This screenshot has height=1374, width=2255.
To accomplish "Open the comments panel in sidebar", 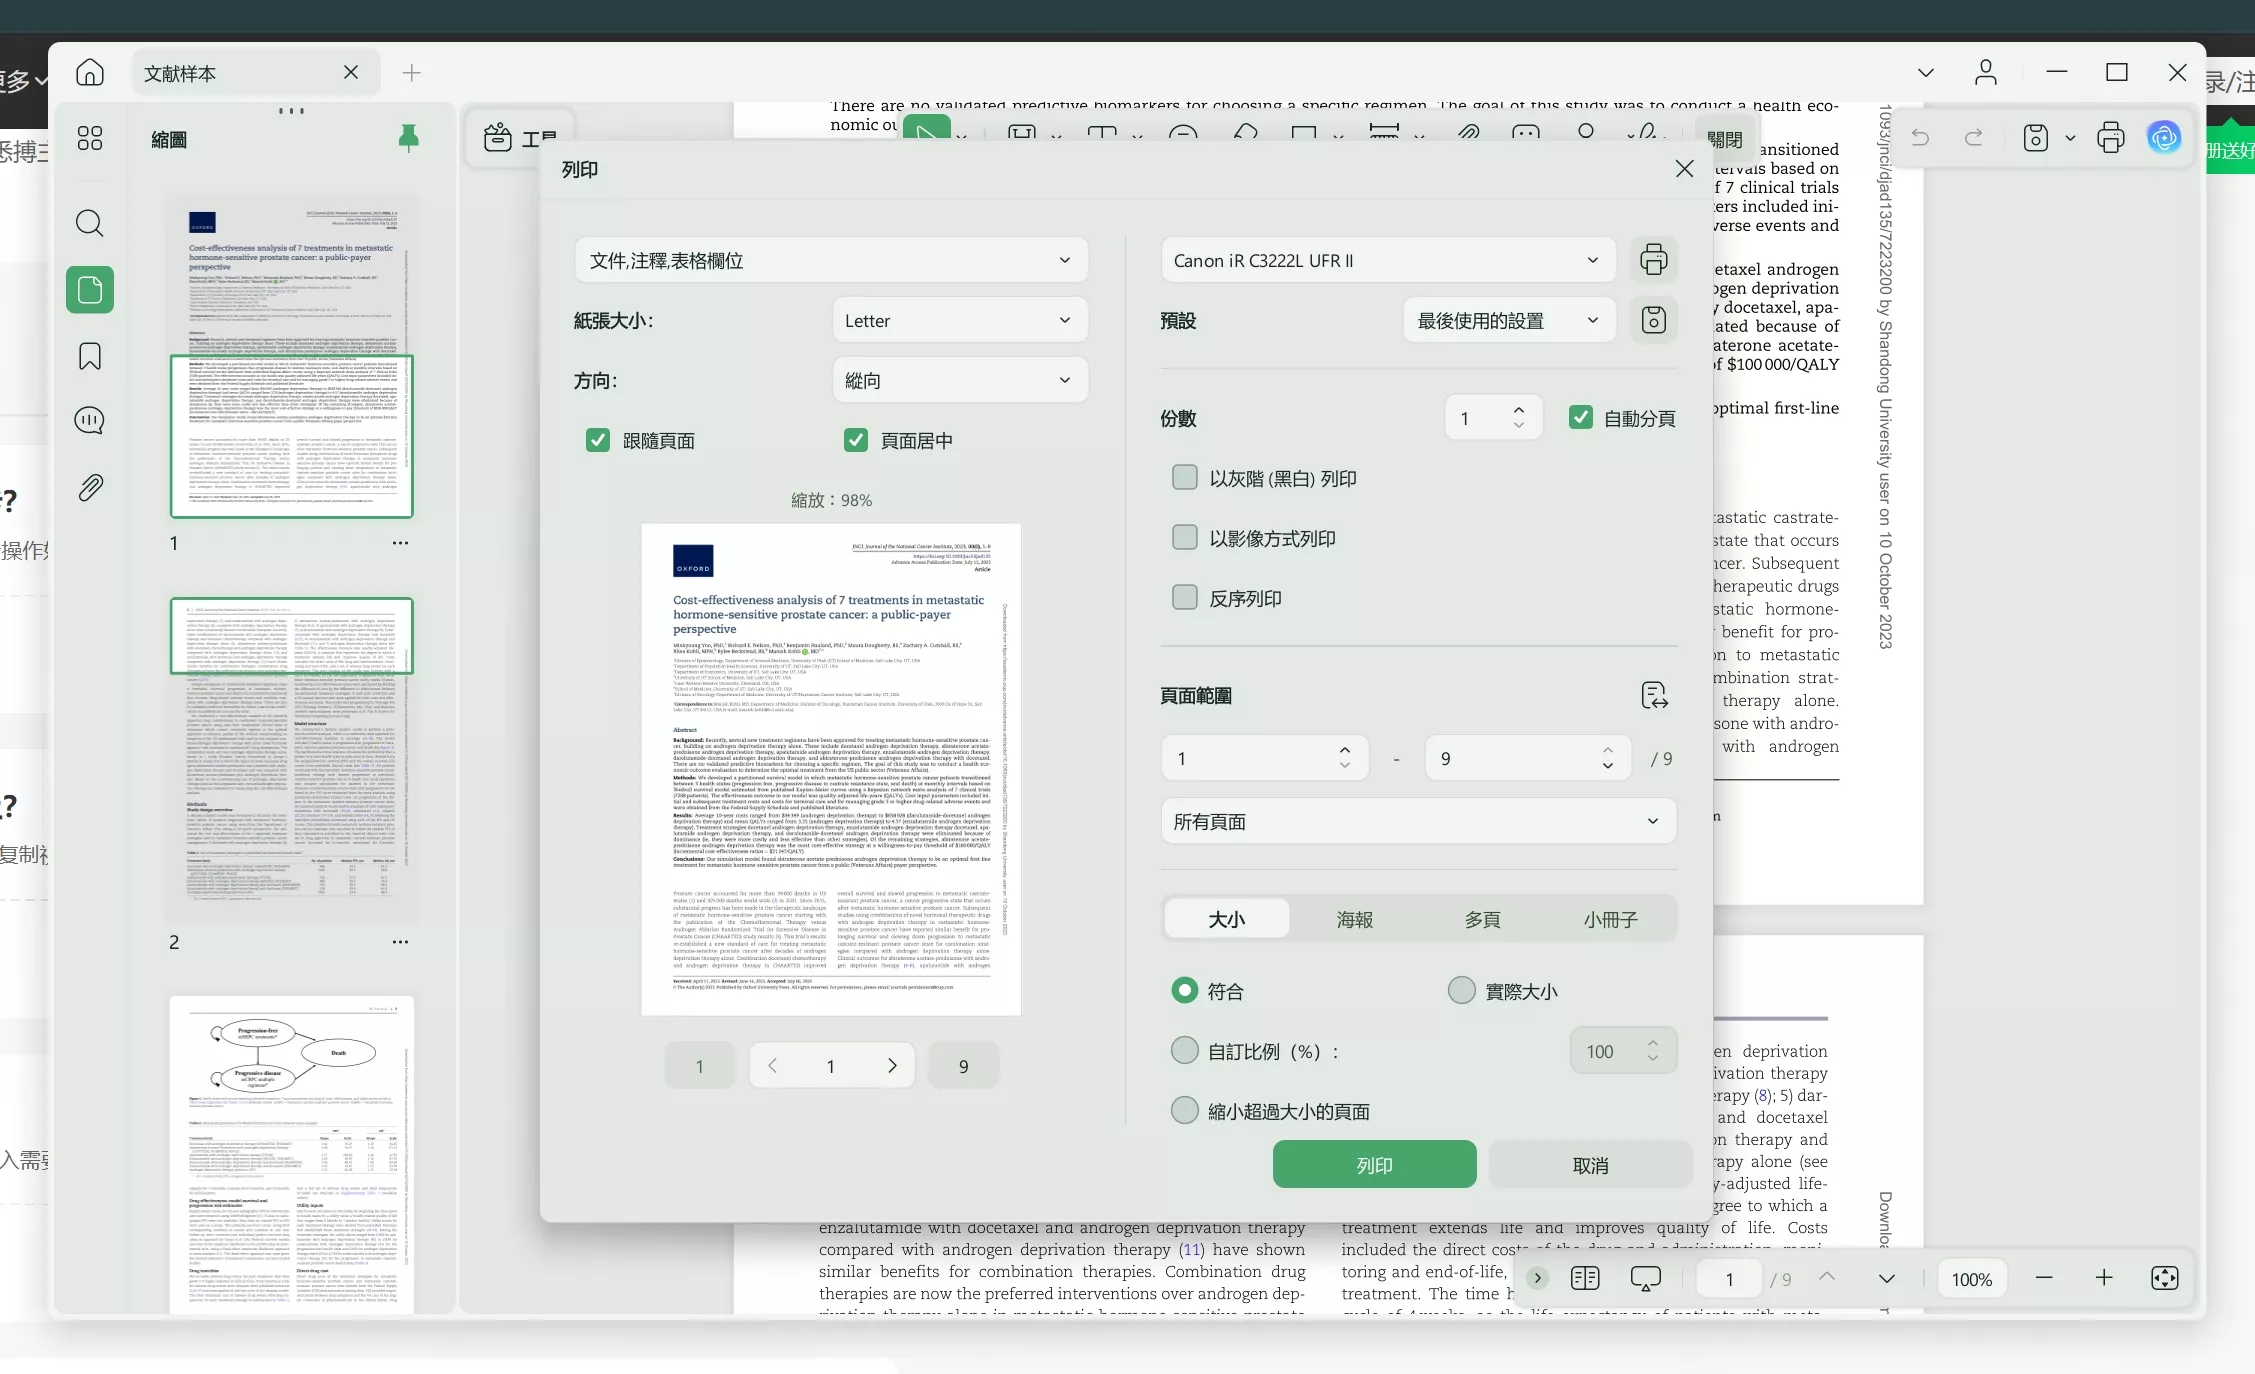I will (x=90, y=421).
